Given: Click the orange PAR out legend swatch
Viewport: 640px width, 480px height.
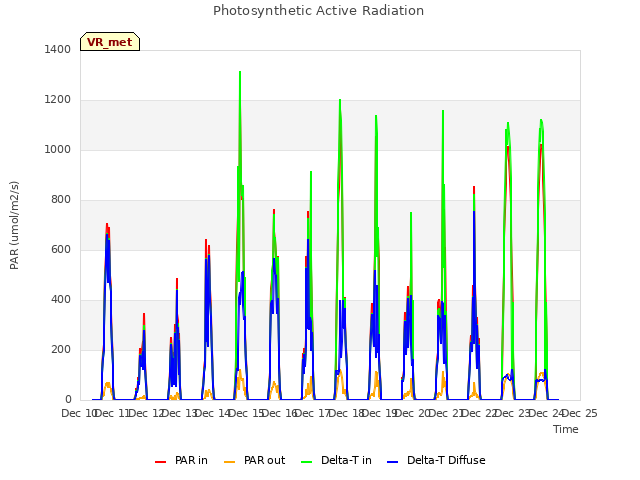Looking at the screenshot, I should tap(230, 462).
